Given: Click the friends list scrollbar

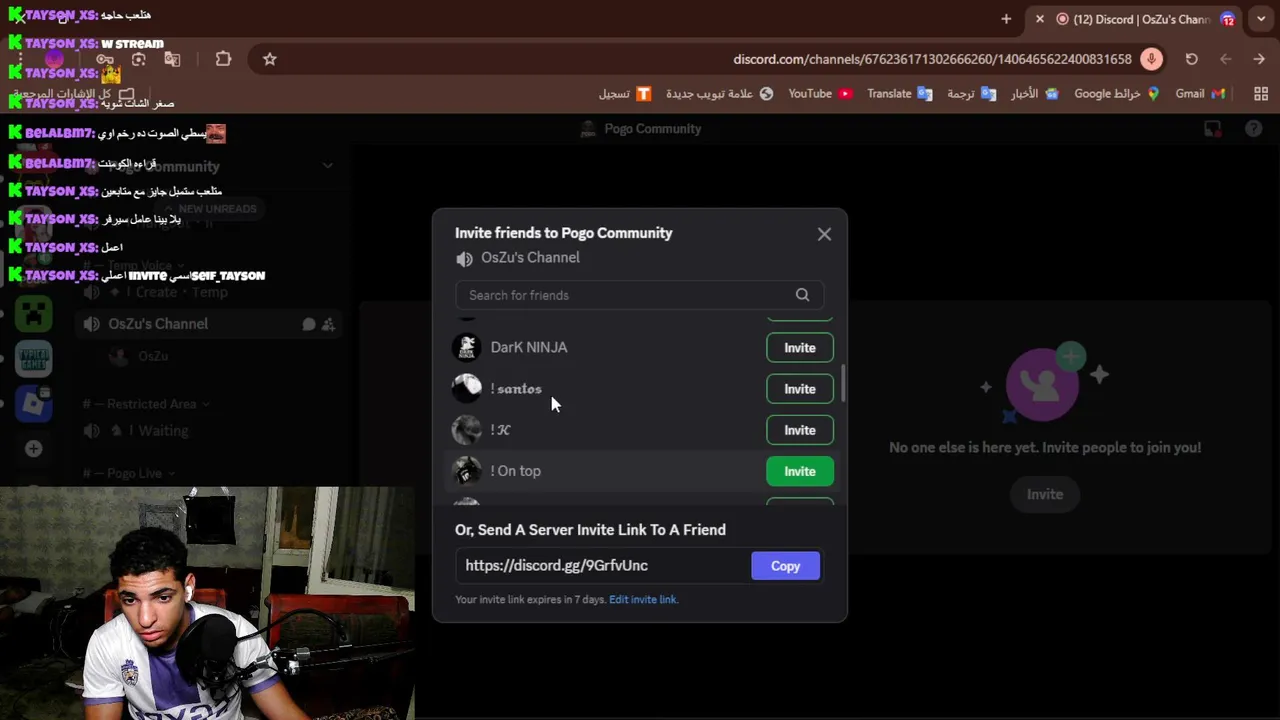Looking at the screenshot, I should 844,383.
